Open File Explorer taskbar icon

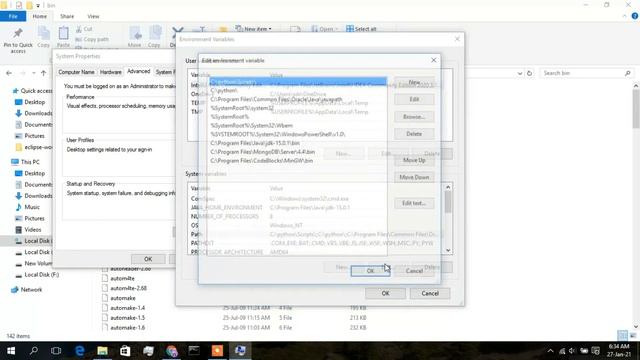coord(102,351)
